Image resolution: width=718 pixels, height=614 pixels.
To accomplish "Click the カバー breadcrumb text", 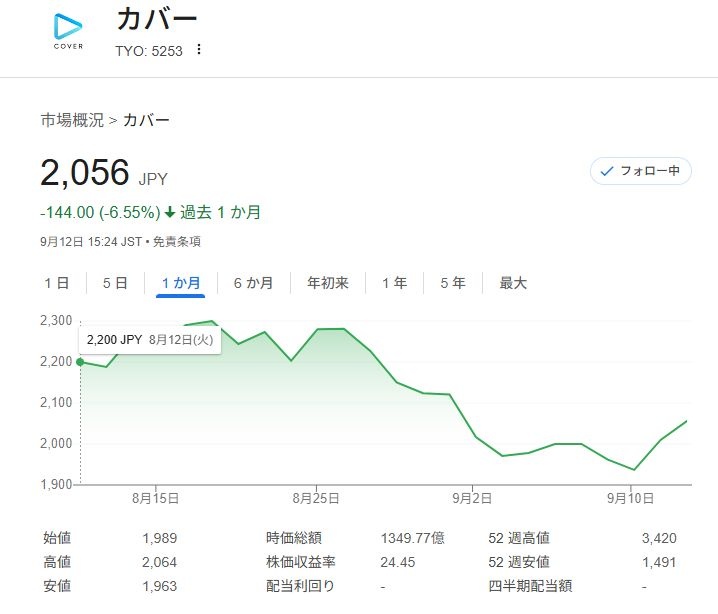I will pos(146,120).
